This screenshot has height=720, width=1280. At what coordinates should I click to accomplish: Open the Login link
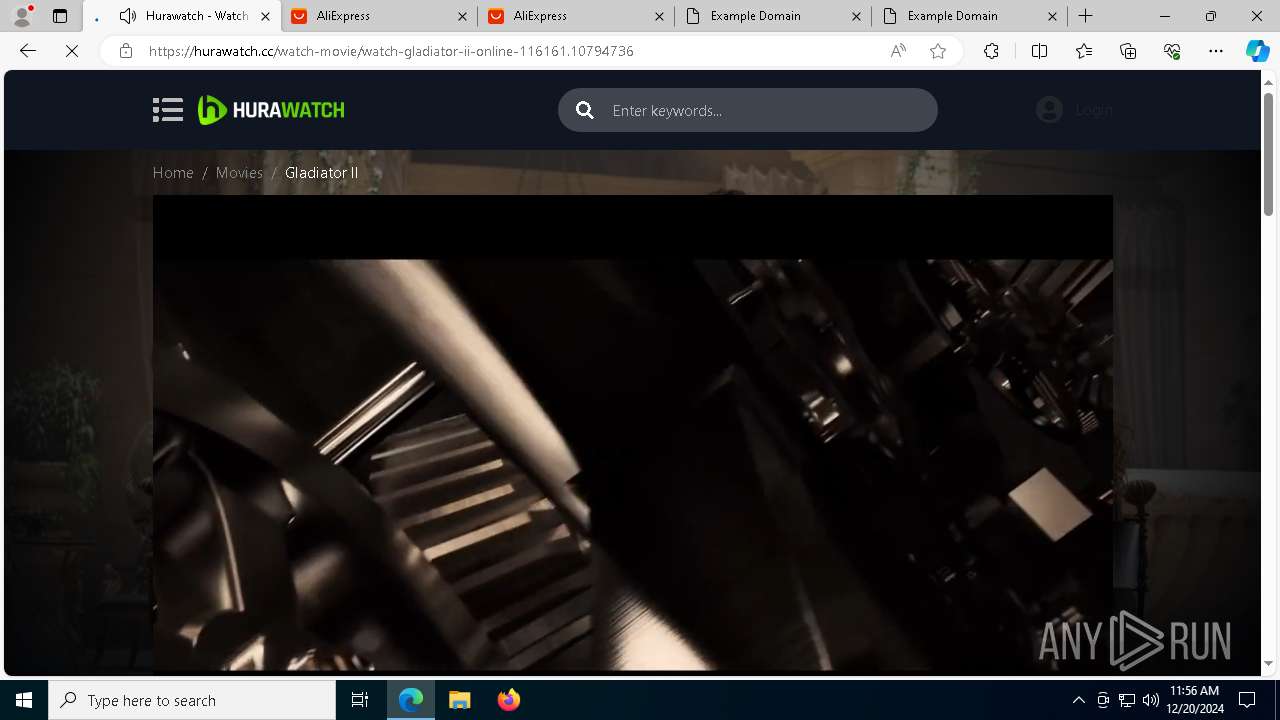click(1094, 110)
